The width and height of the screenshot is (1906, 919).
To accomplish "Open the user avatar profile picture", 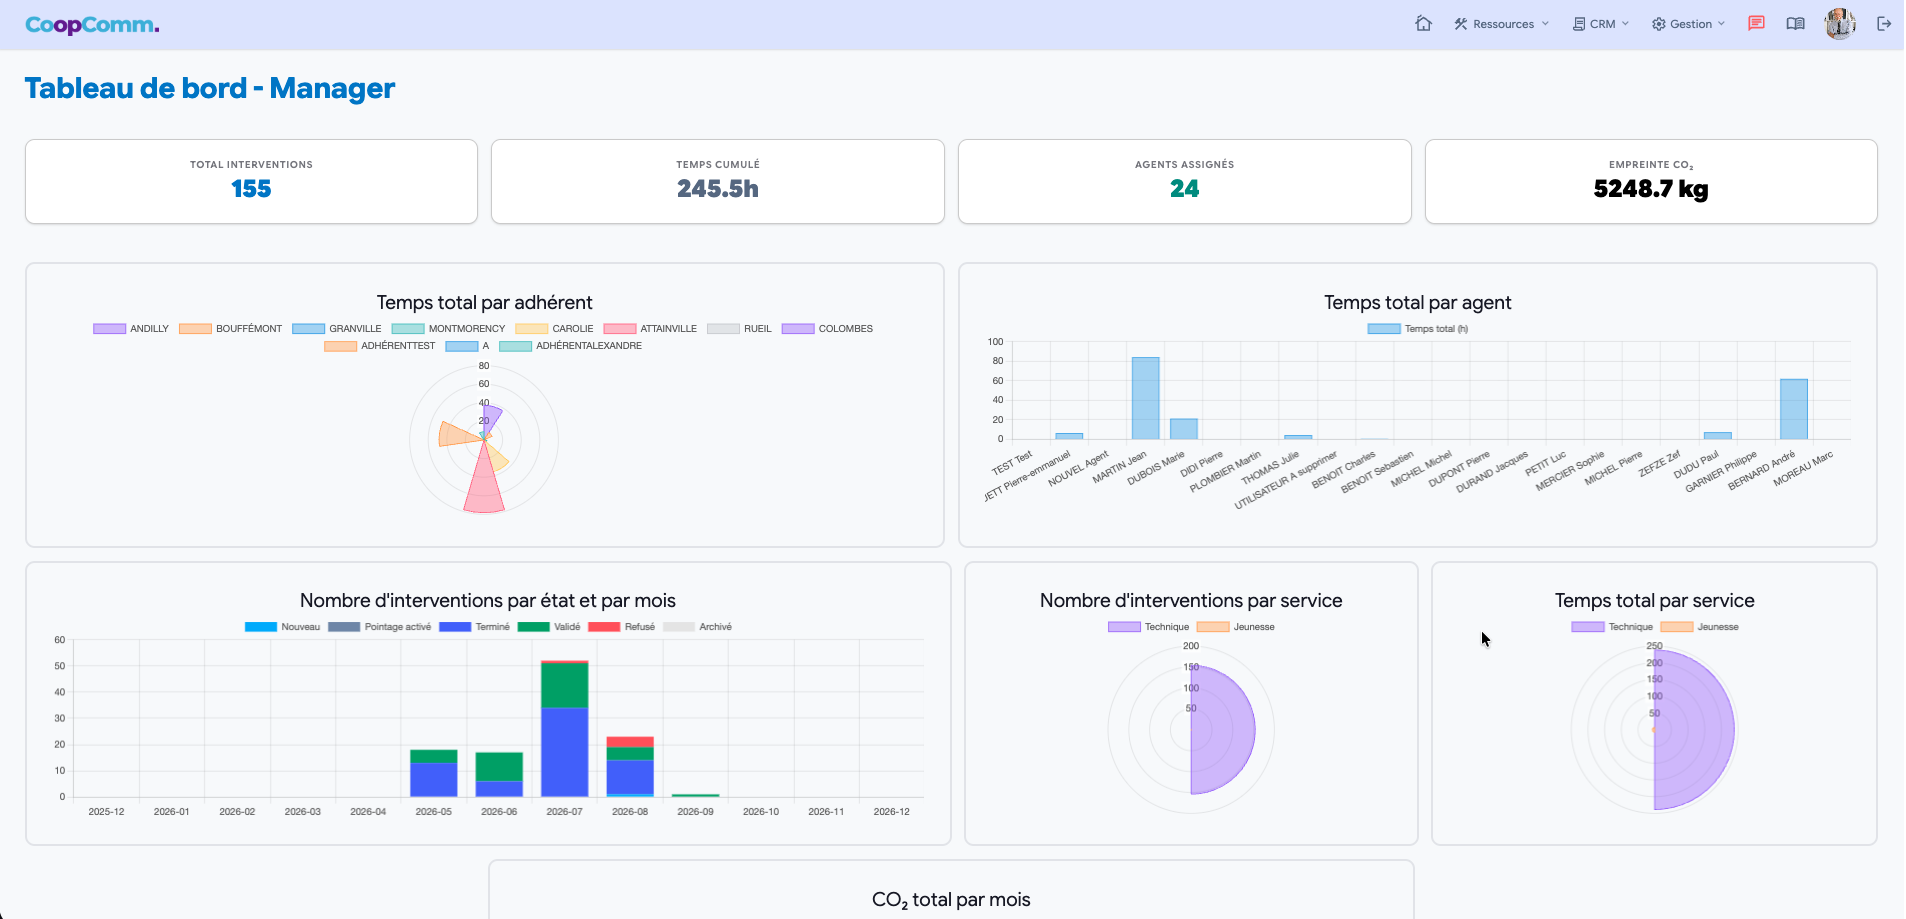I will tap(1840, 24).
